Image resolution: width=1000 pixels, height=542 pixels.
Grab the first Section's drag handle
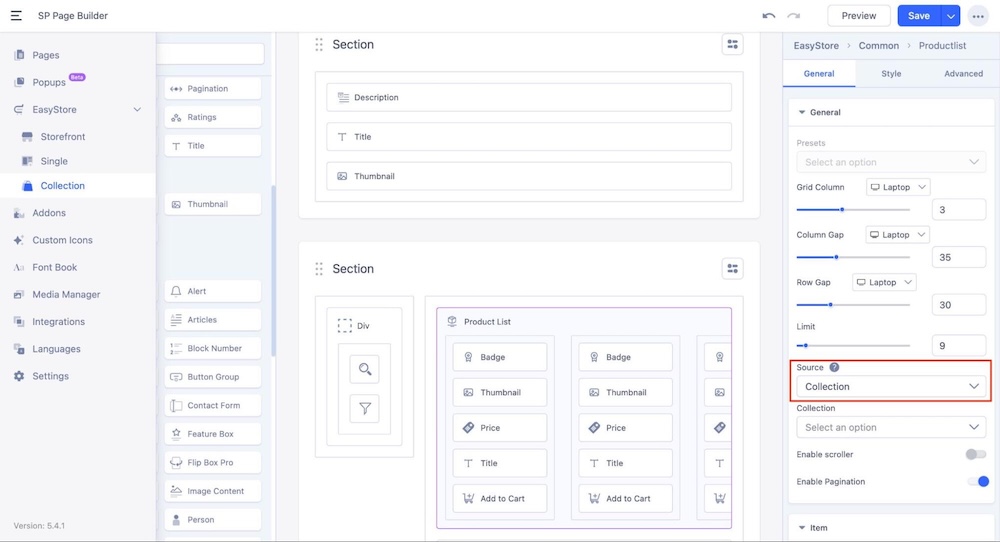[x=319, y=45]
